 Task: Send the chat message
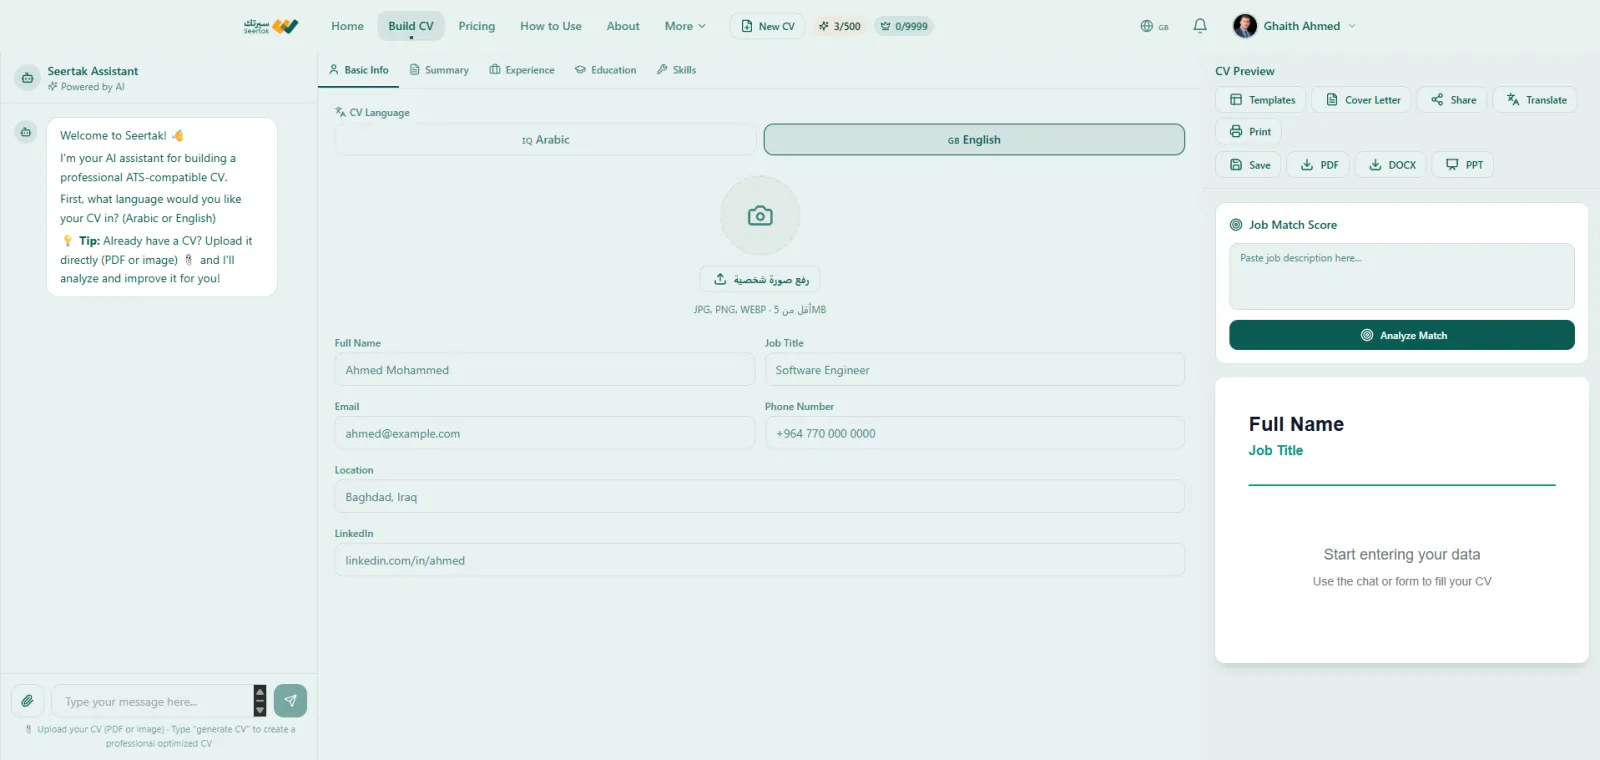point(290,701)
